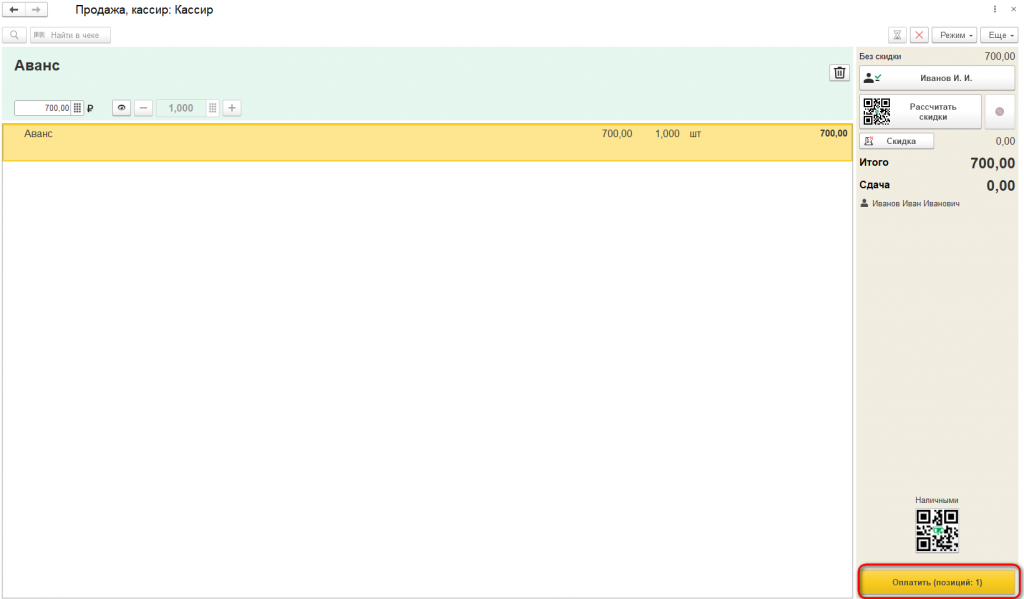Click the forward arrow navigation icon
This screenshot has height=599, width=1024.
pyautogui.click(x=37, y=10)
